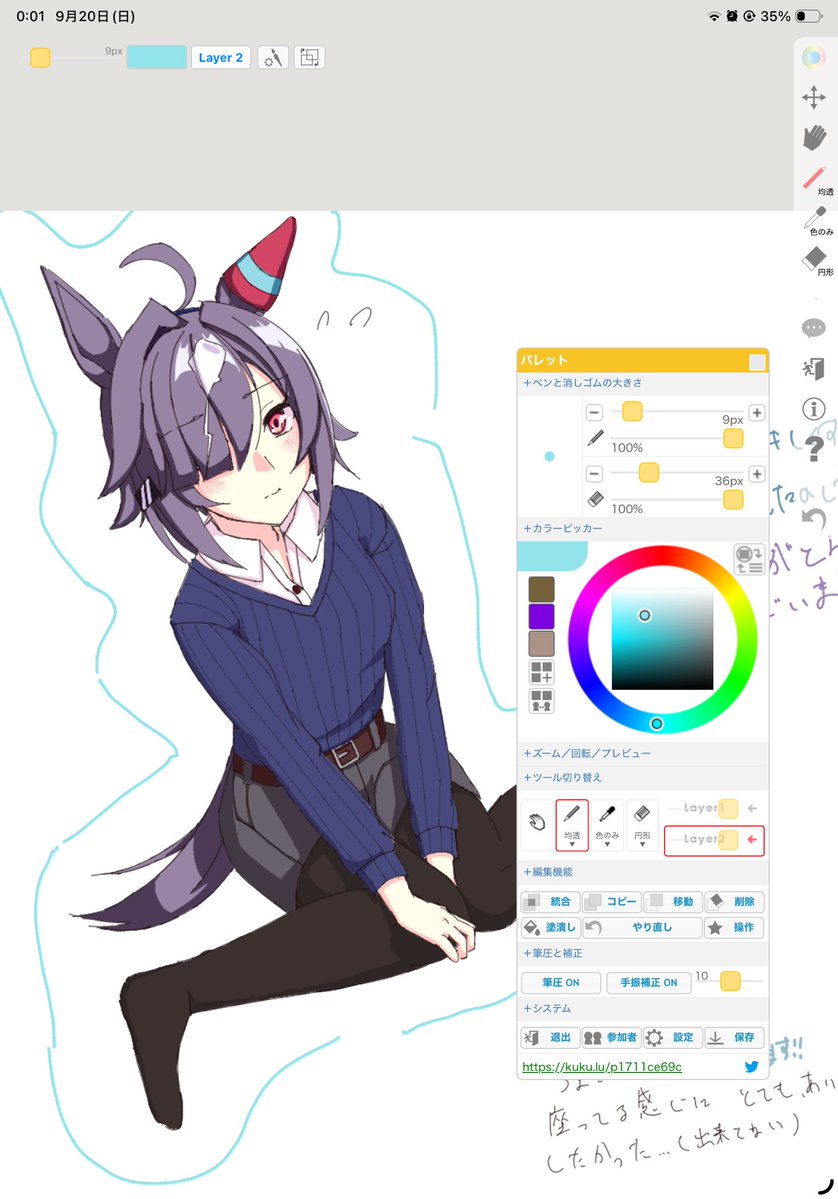The width and height of the screenshot is (838, 1199).
Task: Select Layer2 in palette layer list
Action: point(714,840)
